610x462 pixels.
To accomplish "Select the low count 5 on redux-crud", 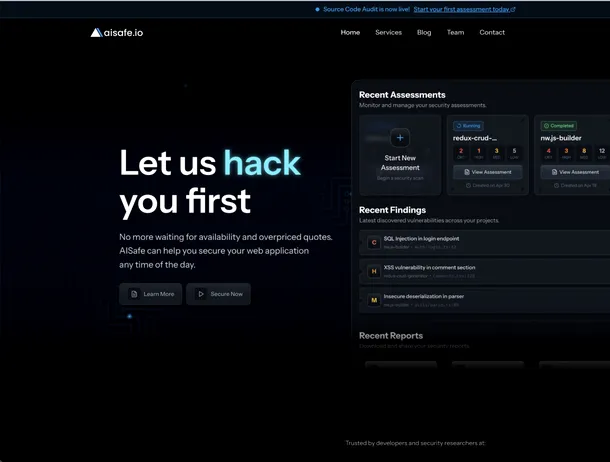I will [514, 153].
